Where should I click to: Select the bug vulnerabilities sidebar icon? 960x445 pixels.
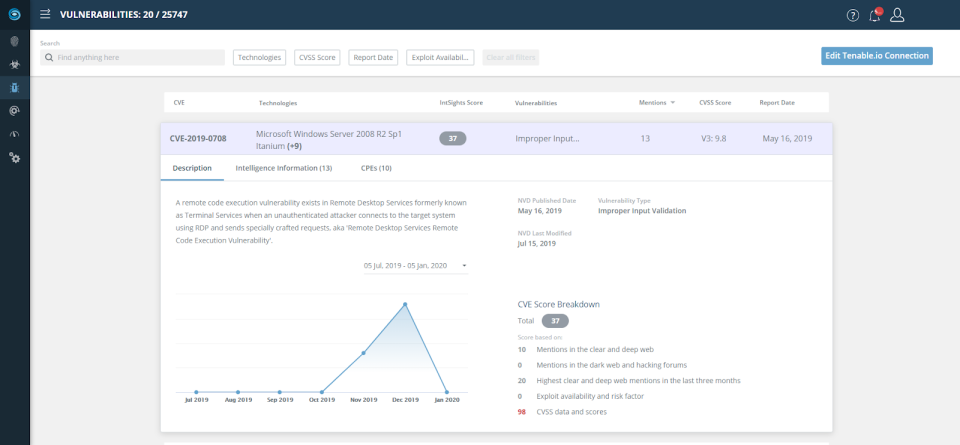[x=15, y=88]
